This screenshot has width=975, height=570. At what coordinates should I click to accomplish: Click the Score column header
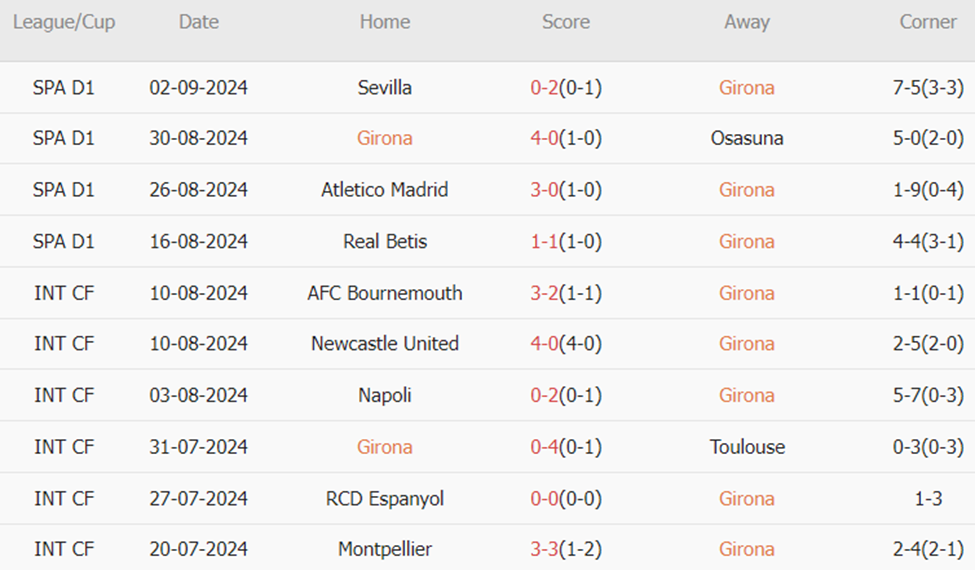(566, 22)
